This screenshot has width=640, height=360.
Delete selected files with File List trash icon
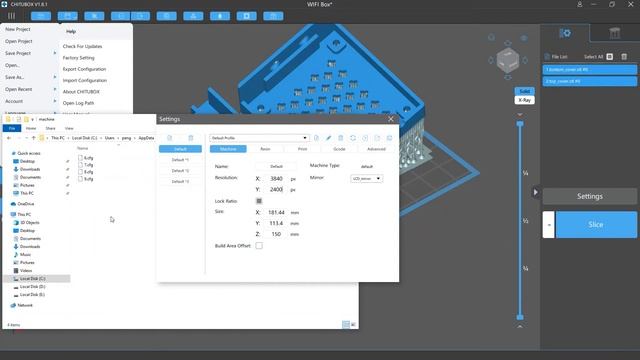click(x=624, y=57)
